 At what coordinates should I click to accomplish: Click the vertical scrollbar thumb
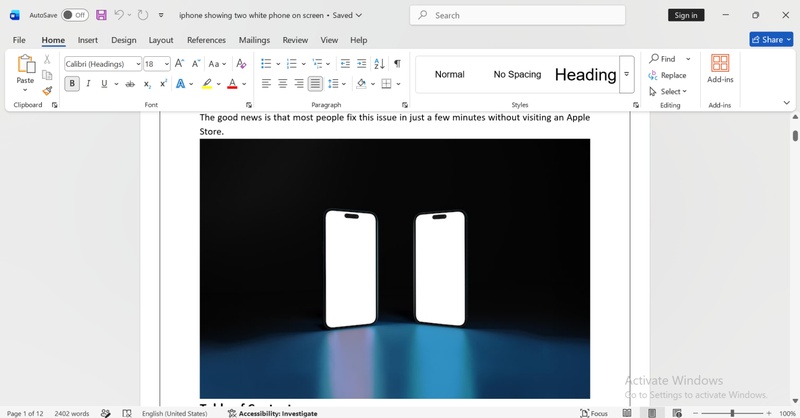click(x=795, y=136)
